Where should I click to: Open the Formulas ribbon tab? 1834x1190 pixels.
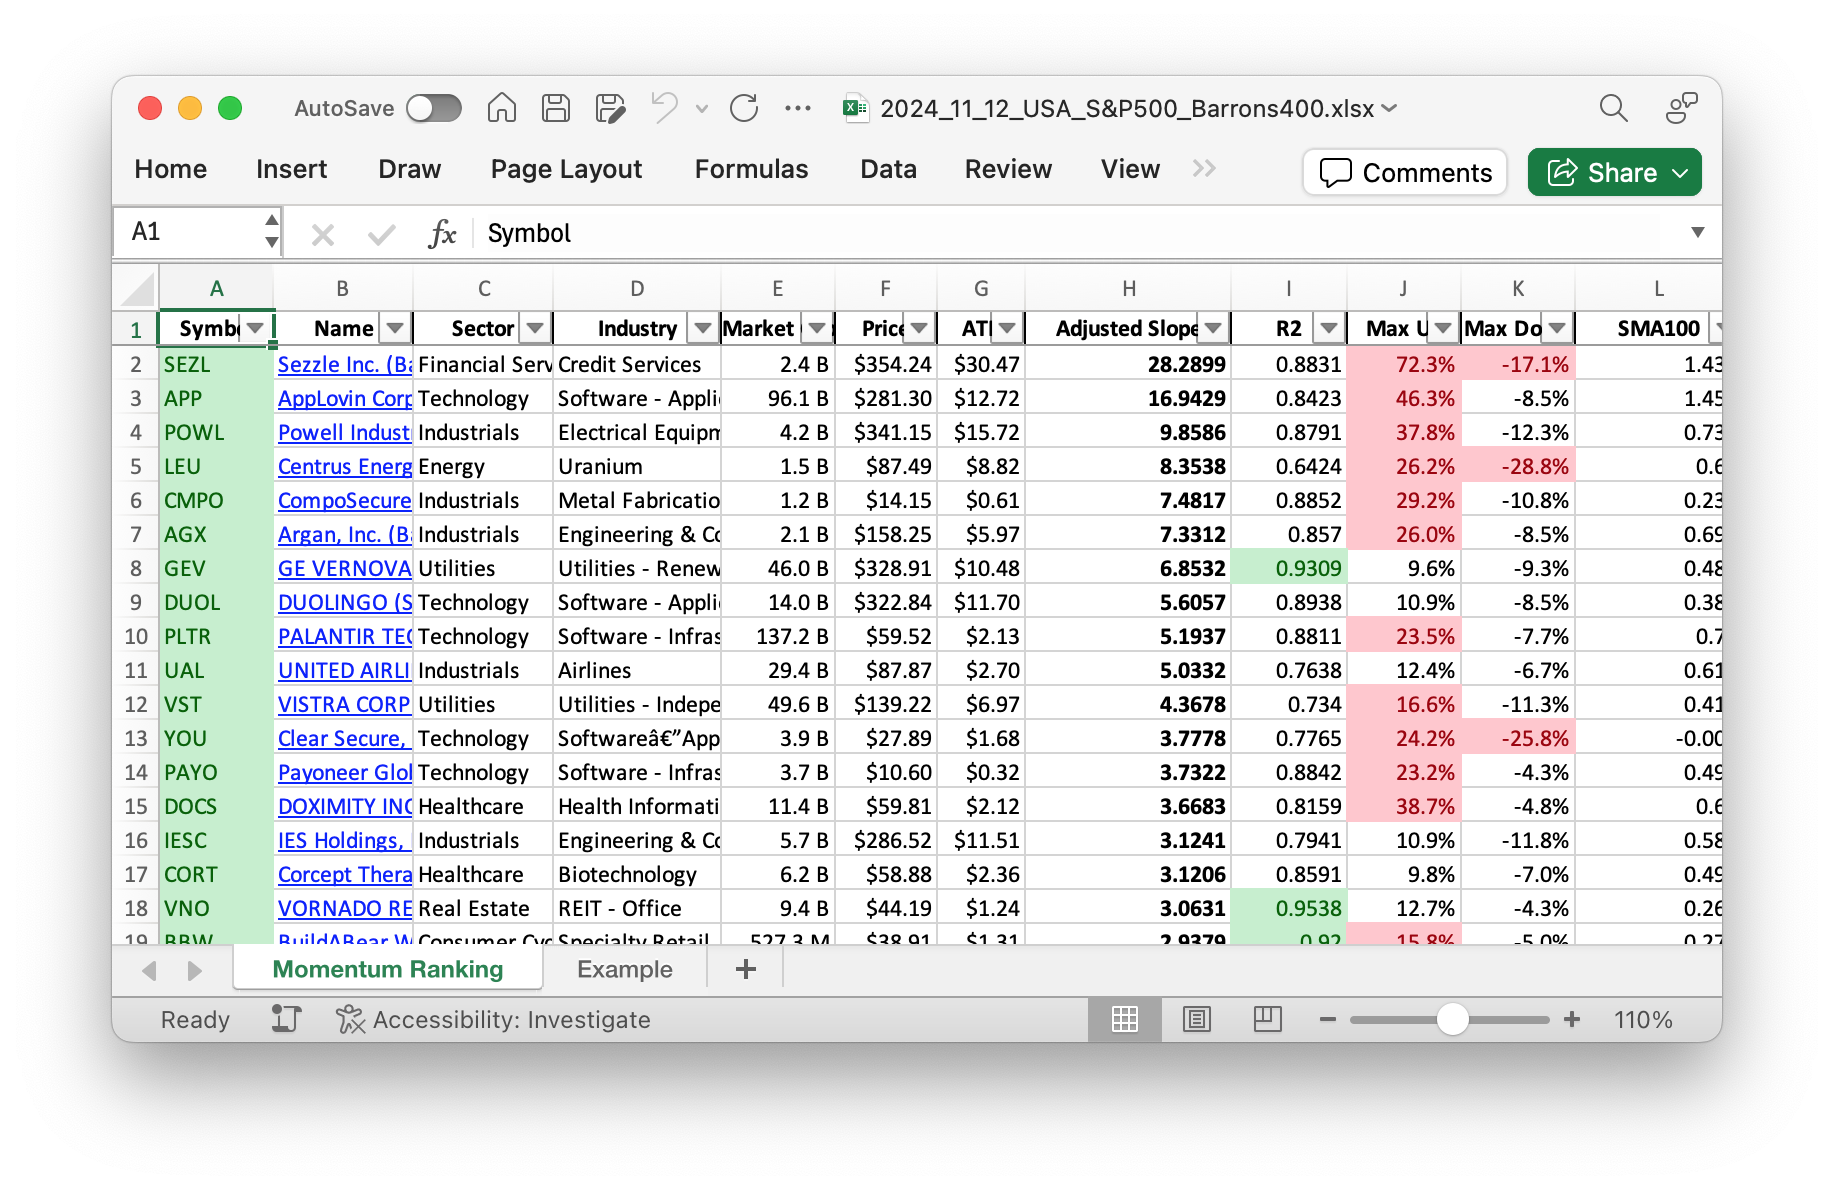pyautogui.click(x=751, y=169)
